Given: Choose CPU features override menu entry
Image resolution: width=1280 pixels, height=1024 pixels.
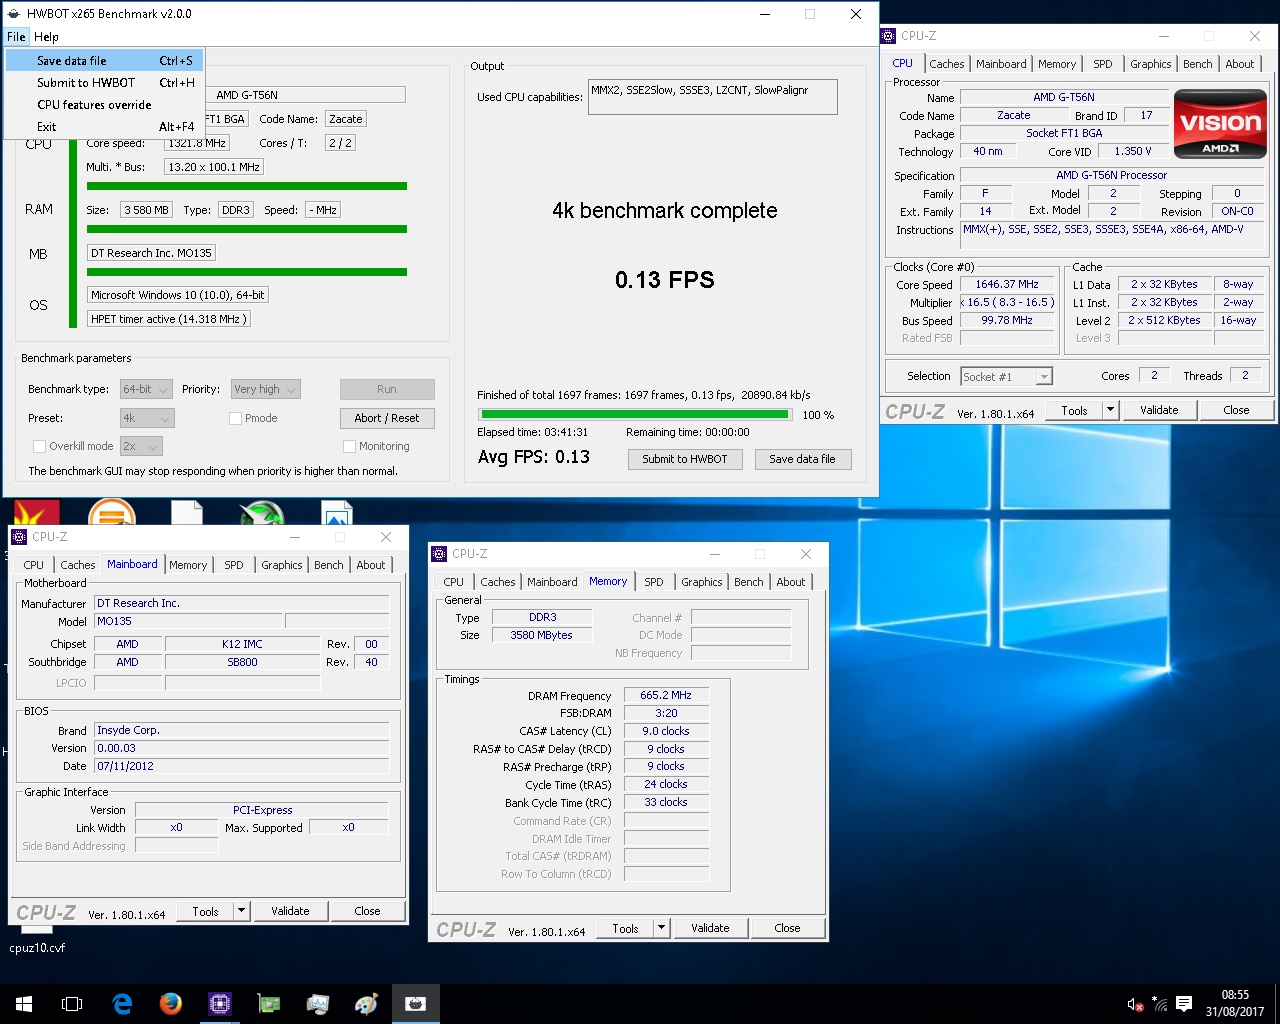Looking at the screenshot, I should [x=105, y=105].
